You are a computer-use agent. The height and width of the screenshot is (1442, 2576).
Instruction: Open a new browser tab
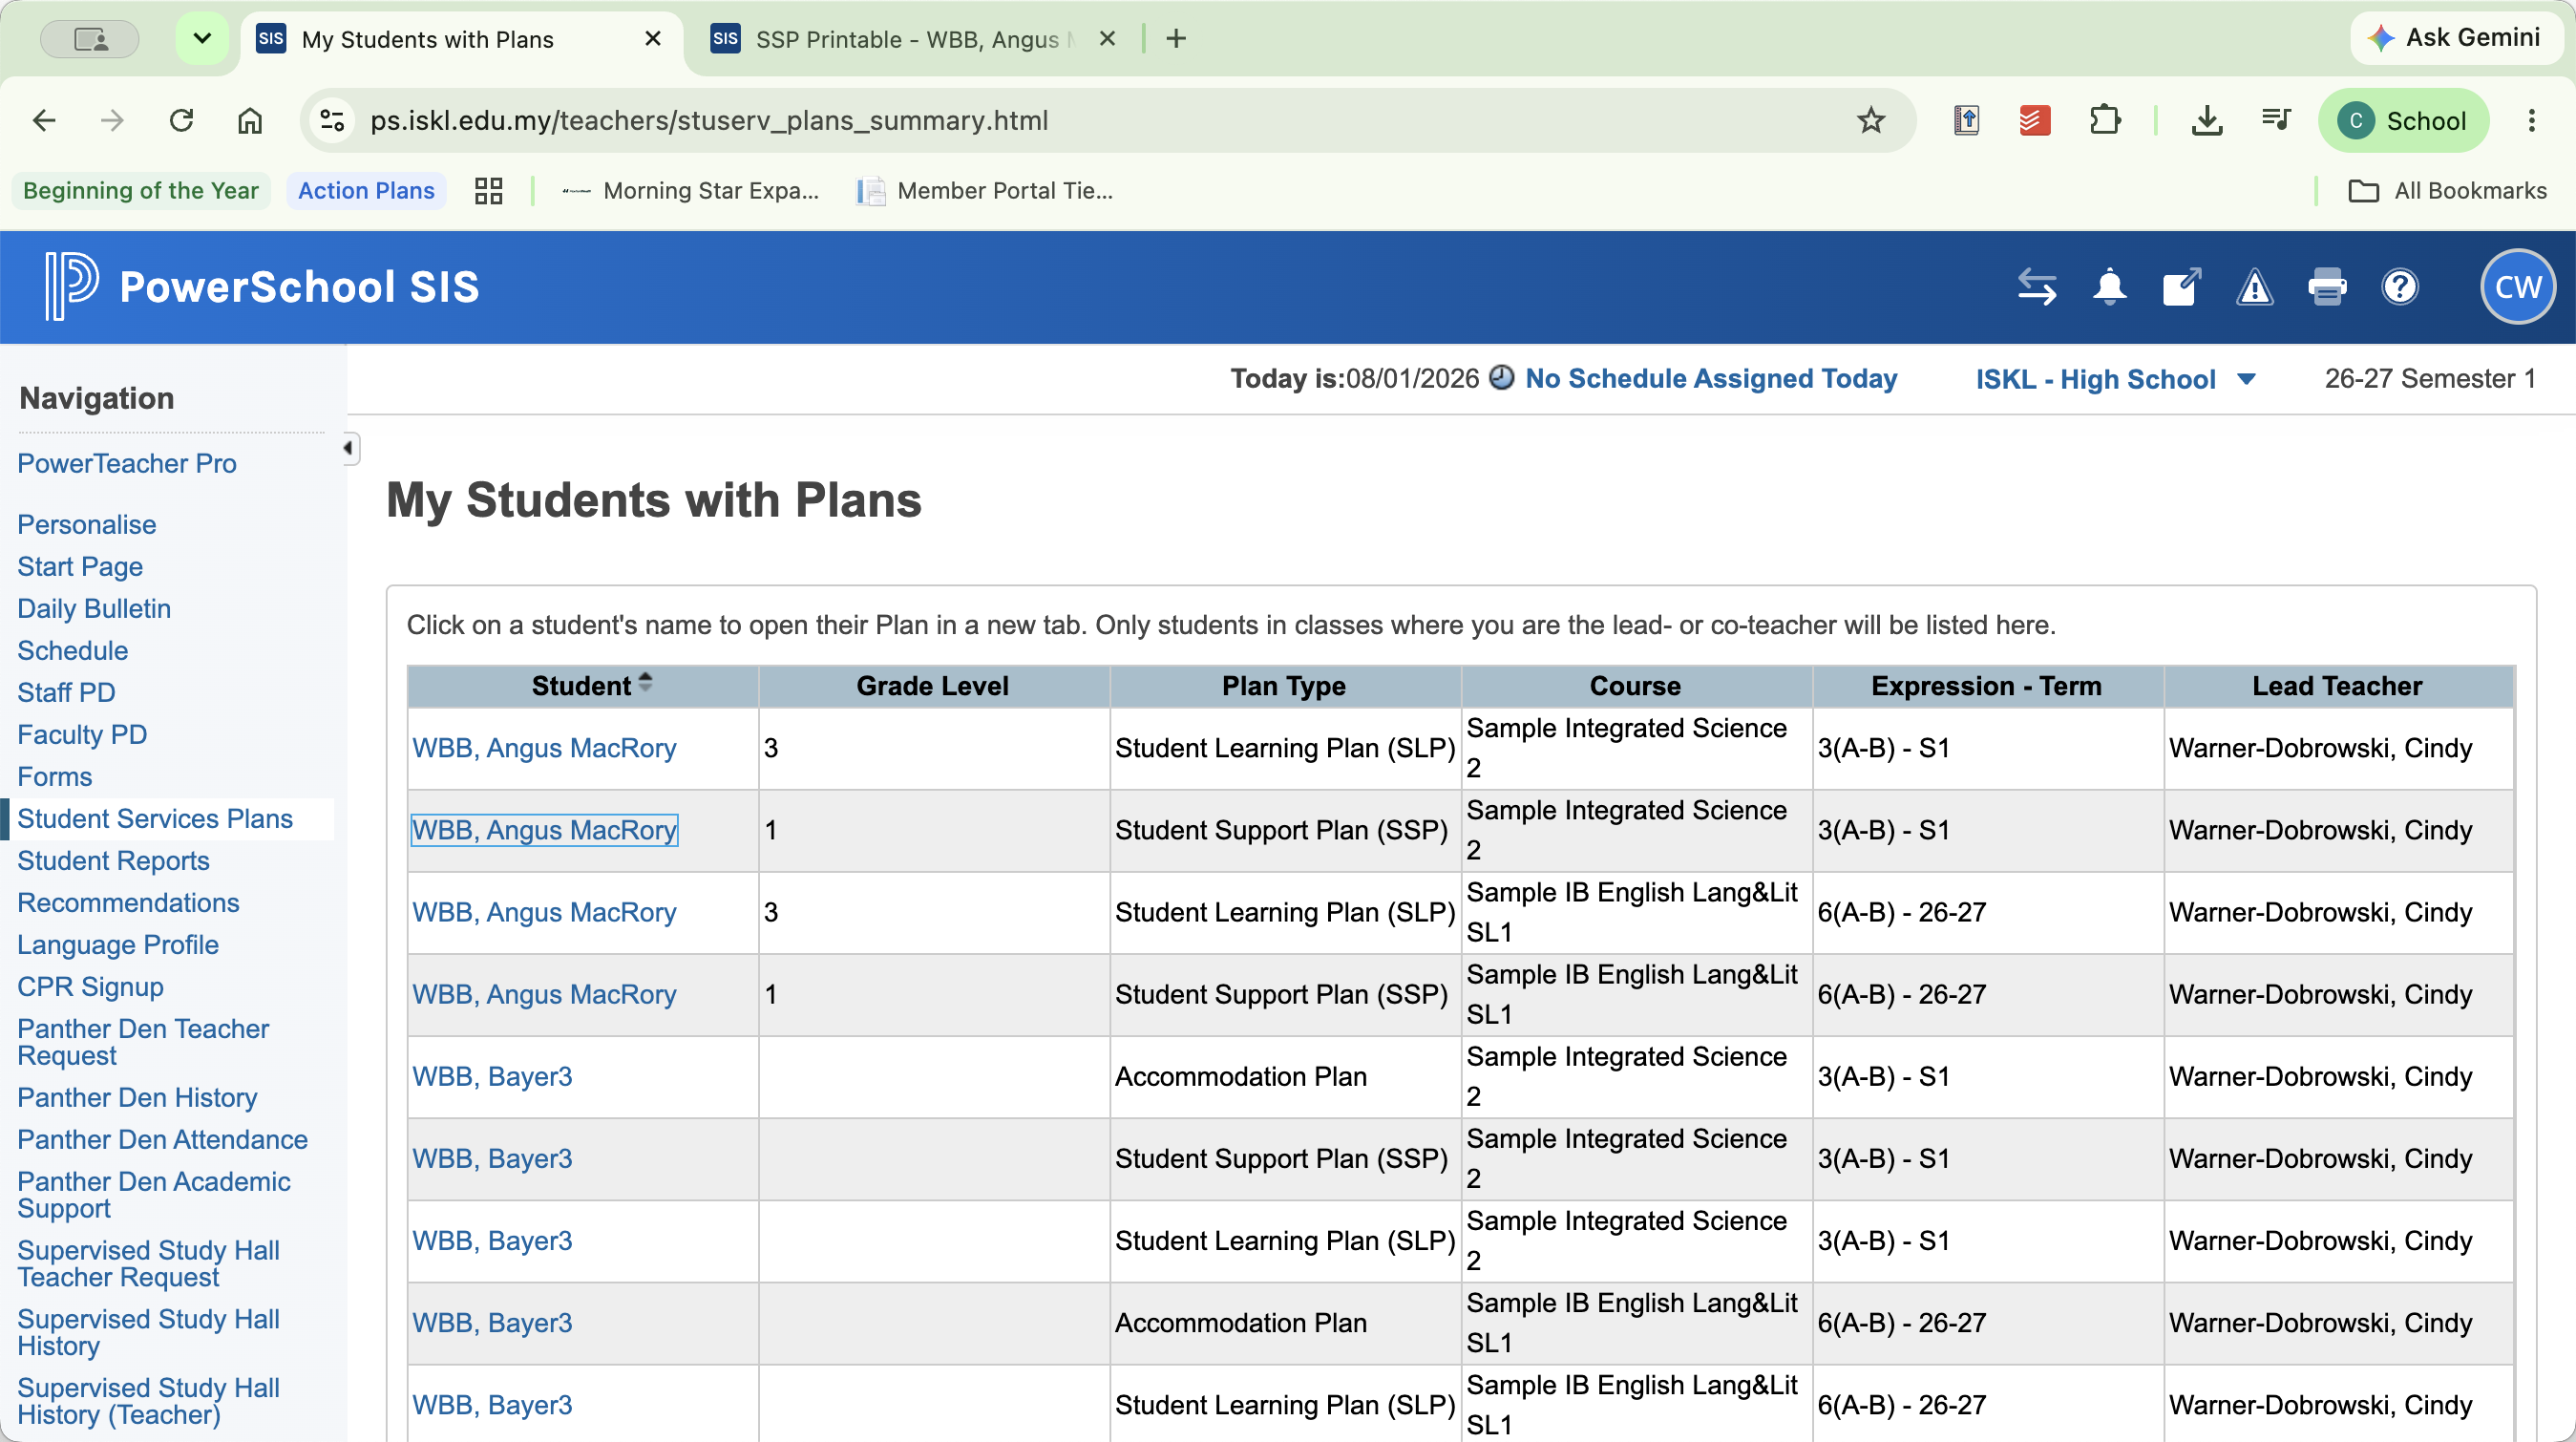pos(1177,38)
